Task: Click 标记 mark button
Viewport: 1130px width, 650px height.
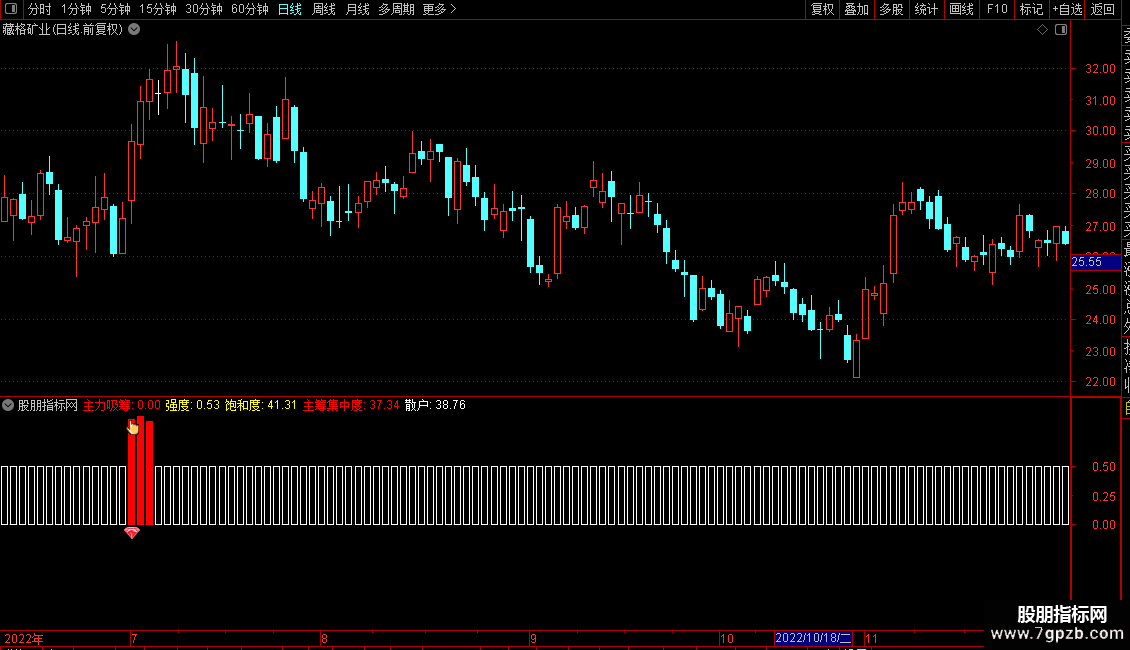Action: click(x=1031, y=9)
